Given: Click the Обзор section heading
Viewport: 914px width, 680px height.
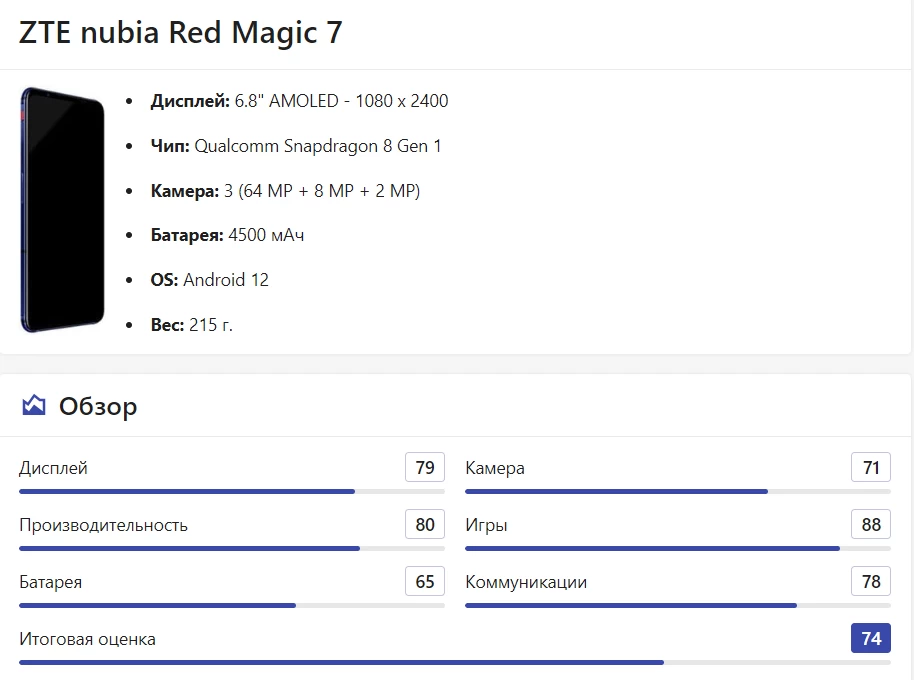Looking at the screenshot, I should (98, 406).
